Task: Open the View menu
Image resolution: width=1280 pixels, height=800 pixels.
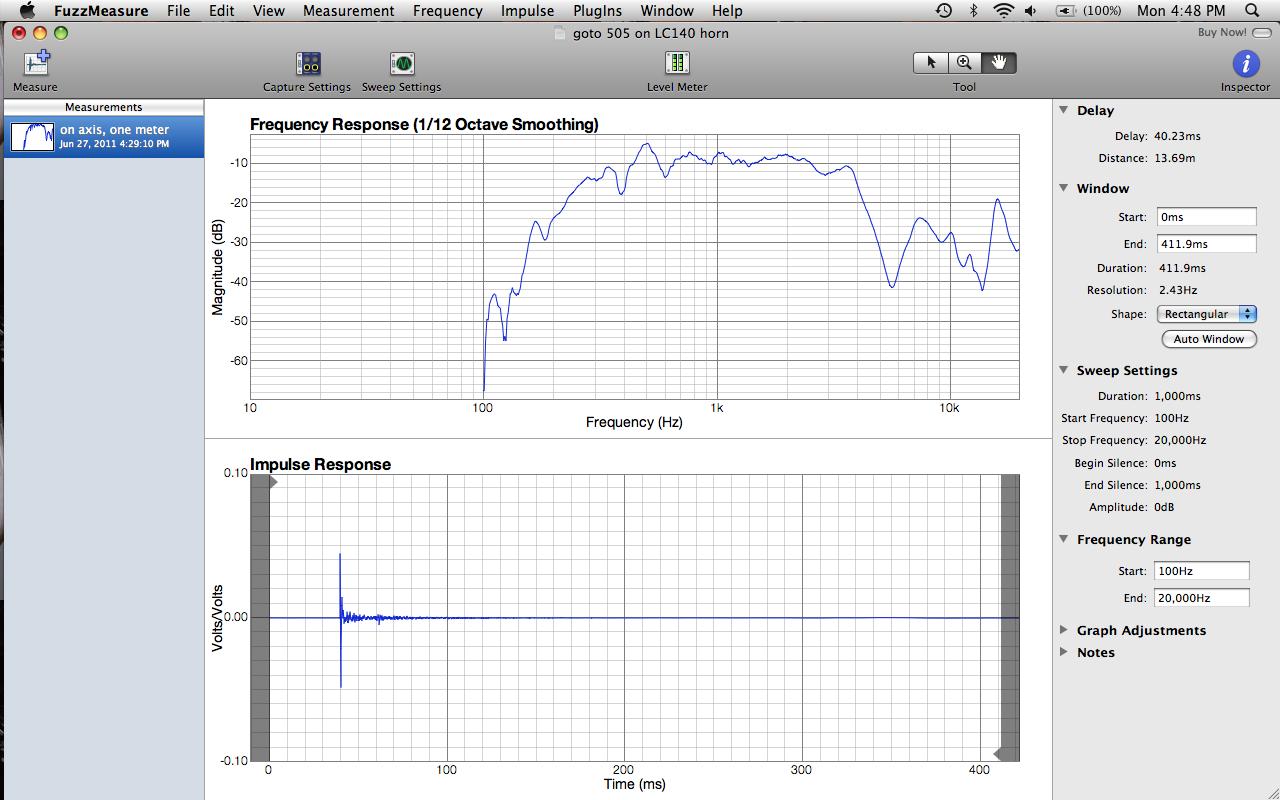Action: coord(268,10)
